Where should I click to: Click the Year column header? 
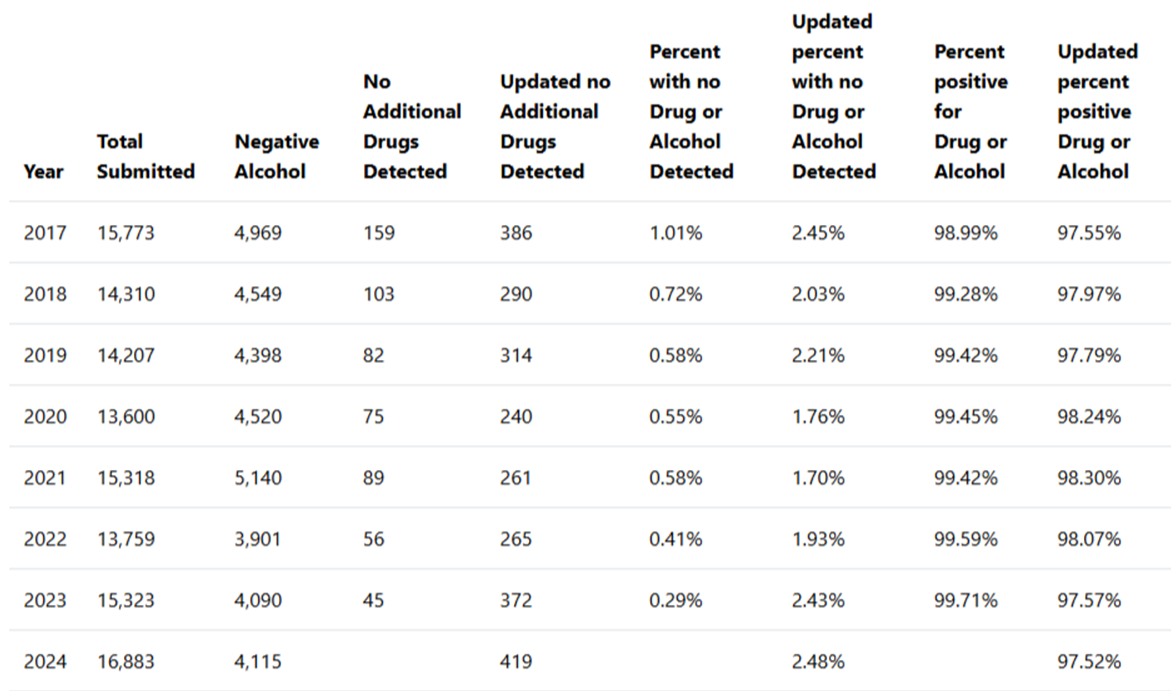(43, 171)
